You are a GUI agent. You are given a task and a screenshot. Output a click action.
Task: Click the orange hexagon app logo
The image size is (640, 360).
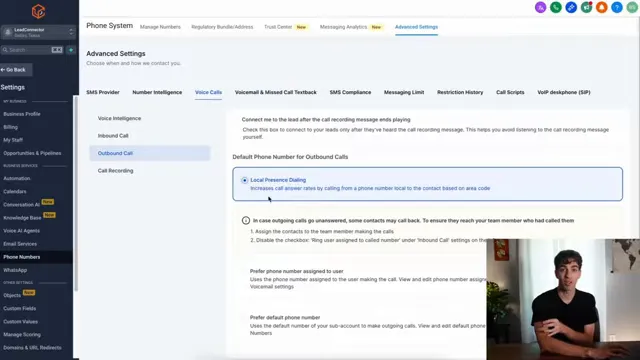(x=38, y=11)
